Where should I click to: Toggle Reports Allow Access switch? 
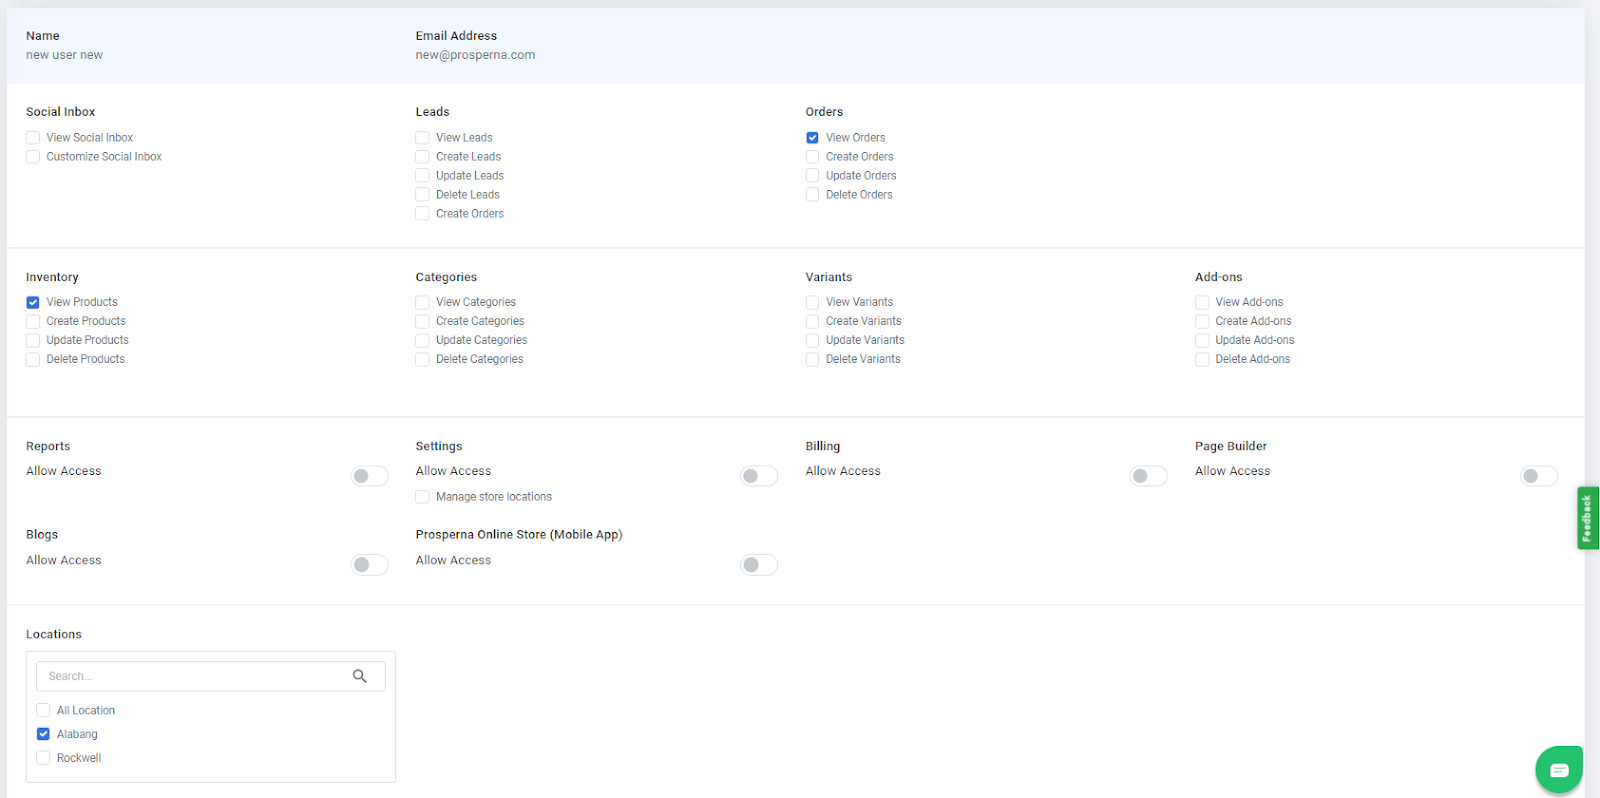tap(369, 476)
